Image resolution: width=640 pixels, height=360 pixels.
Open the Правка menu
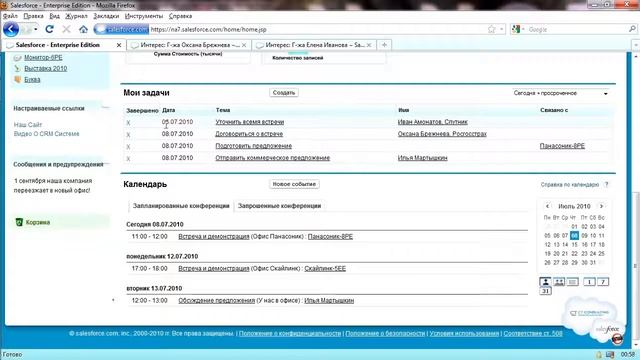[x=33, y=16]
